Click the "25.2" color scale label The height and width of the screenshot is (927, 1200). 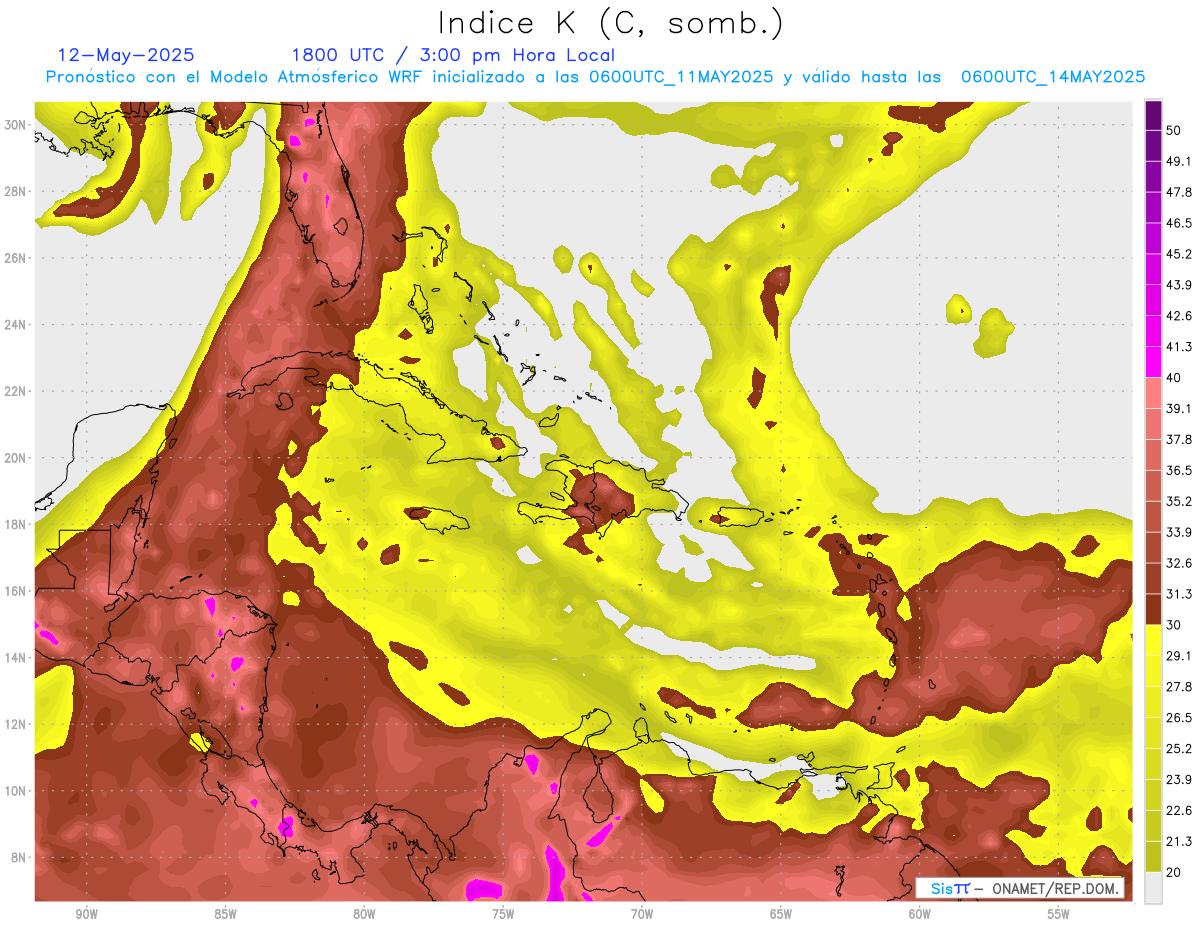click(1179, 749)
